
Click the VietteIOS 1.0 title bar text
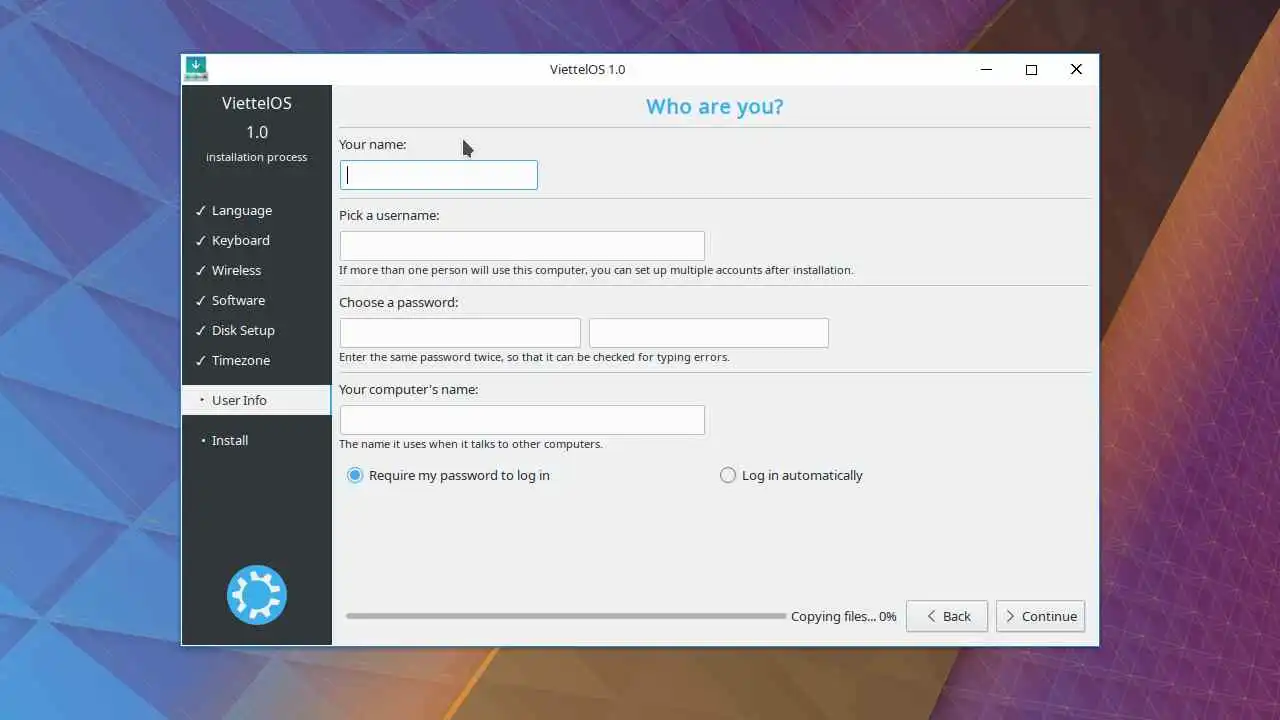(x=588, y=69)
